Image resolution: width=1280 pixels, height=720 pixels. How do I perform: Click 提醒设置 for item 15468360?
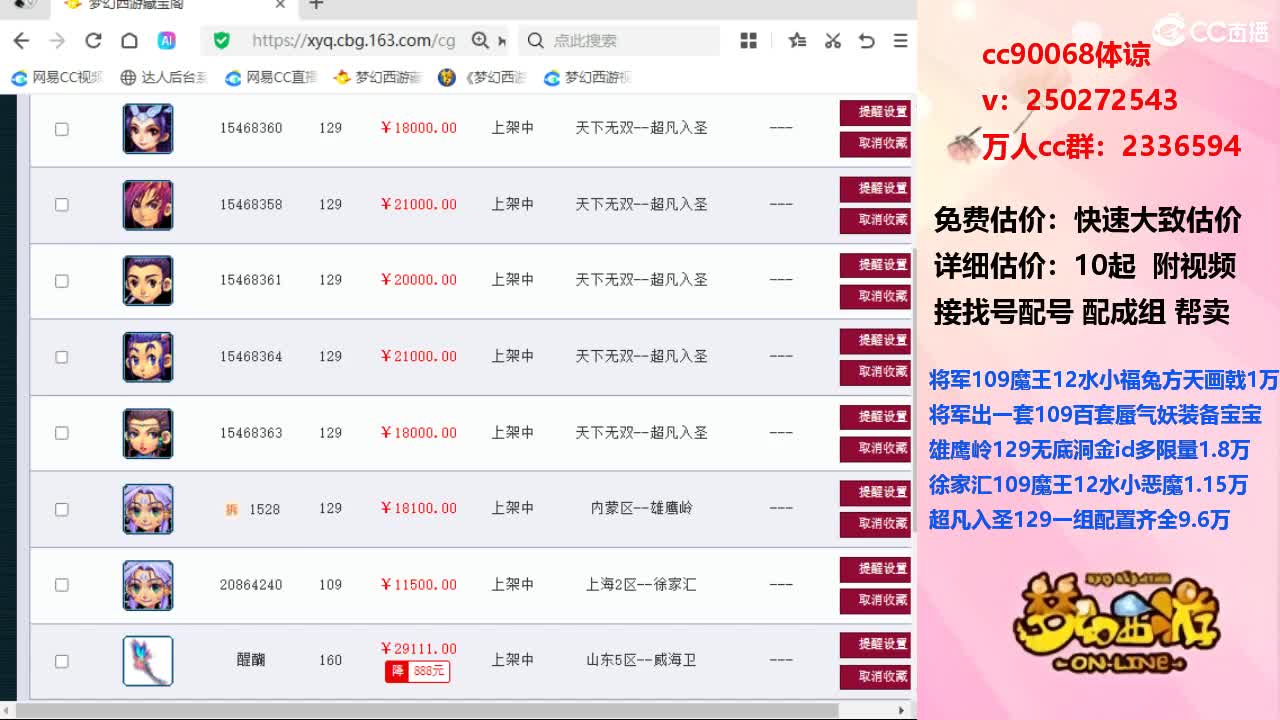(x=876, y=112)
